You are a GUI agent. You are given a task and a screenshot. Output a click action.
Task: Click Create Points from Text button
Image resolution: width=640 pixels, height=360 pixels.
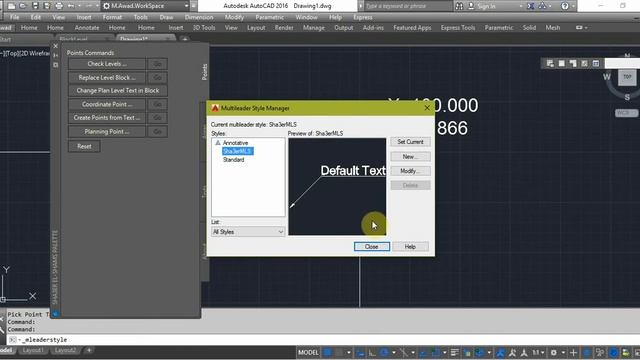(107, 118)
